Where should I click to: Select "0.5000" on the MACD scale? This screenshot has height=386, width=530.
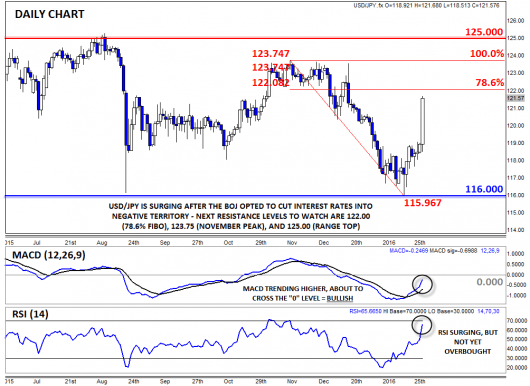[x=516, y=265]
